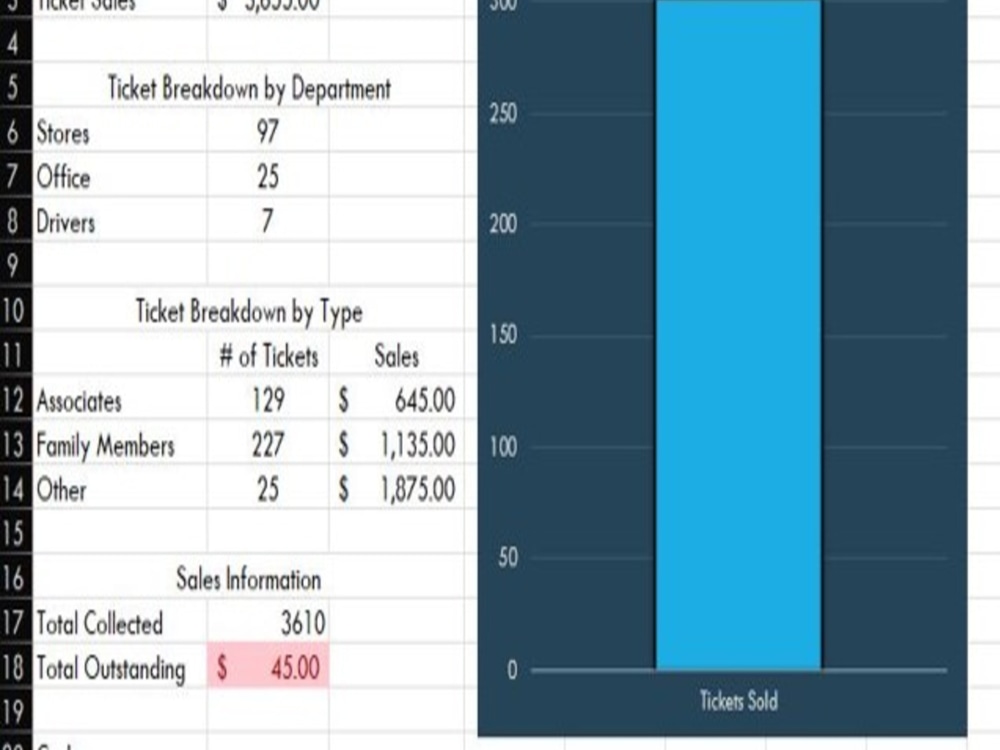
Task: Select the 'Sales' column header cell
Action: 397,355
